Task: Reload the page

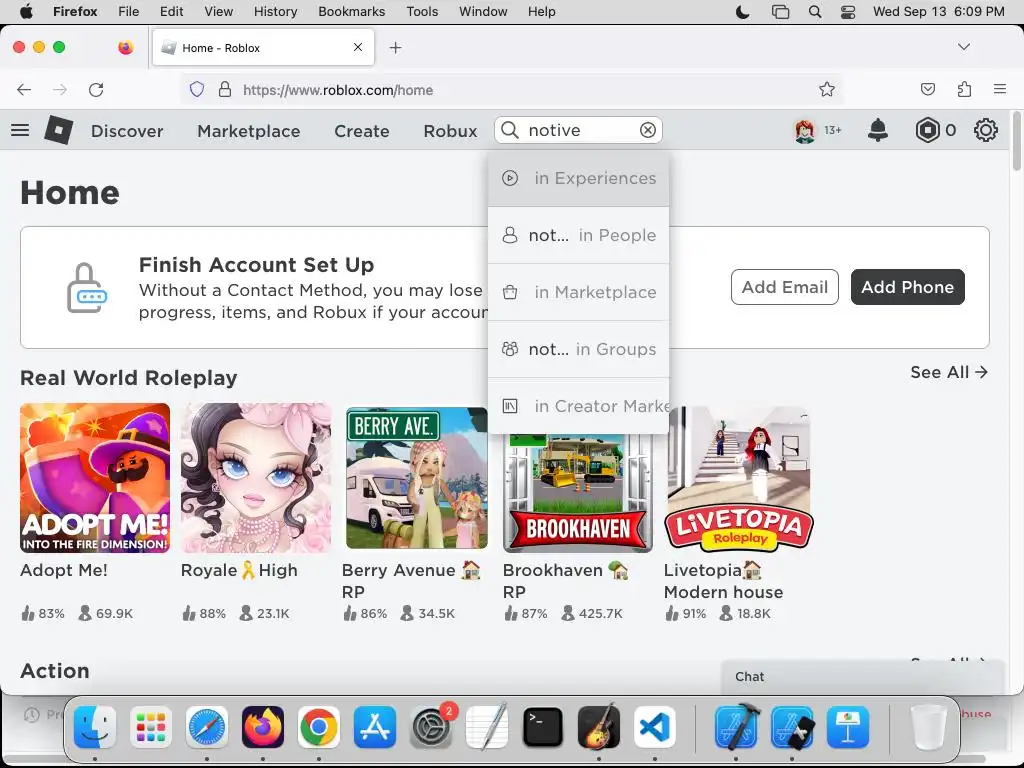Action: [x=96, y=89]
